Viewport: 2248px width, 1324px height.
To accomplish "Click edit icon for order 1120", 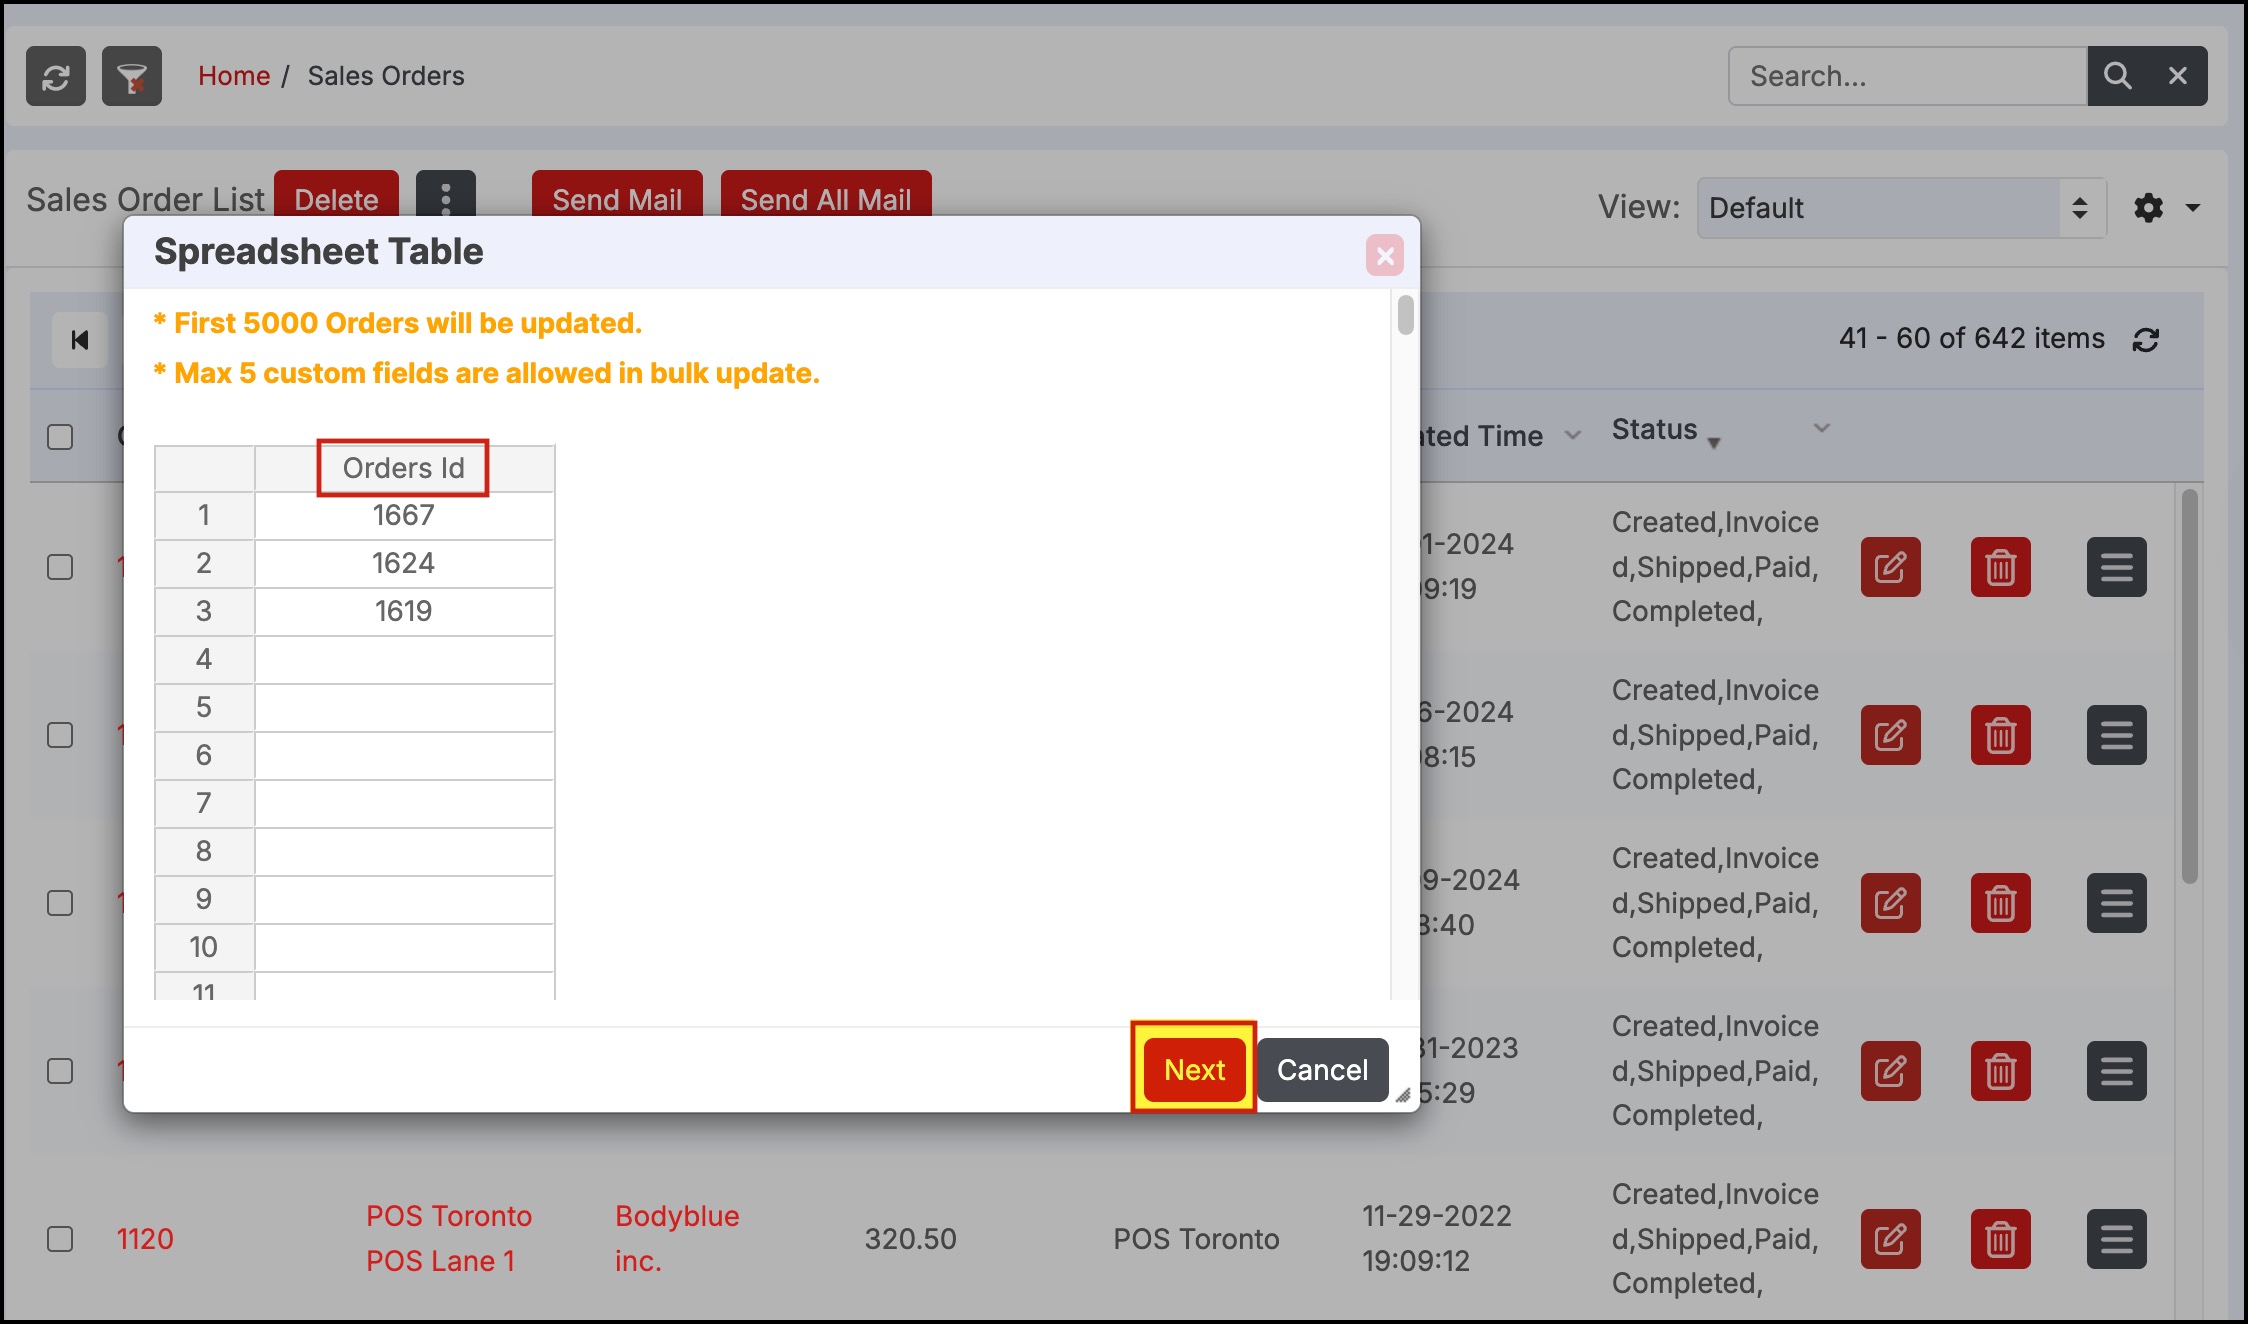I will [1890, 1239].
